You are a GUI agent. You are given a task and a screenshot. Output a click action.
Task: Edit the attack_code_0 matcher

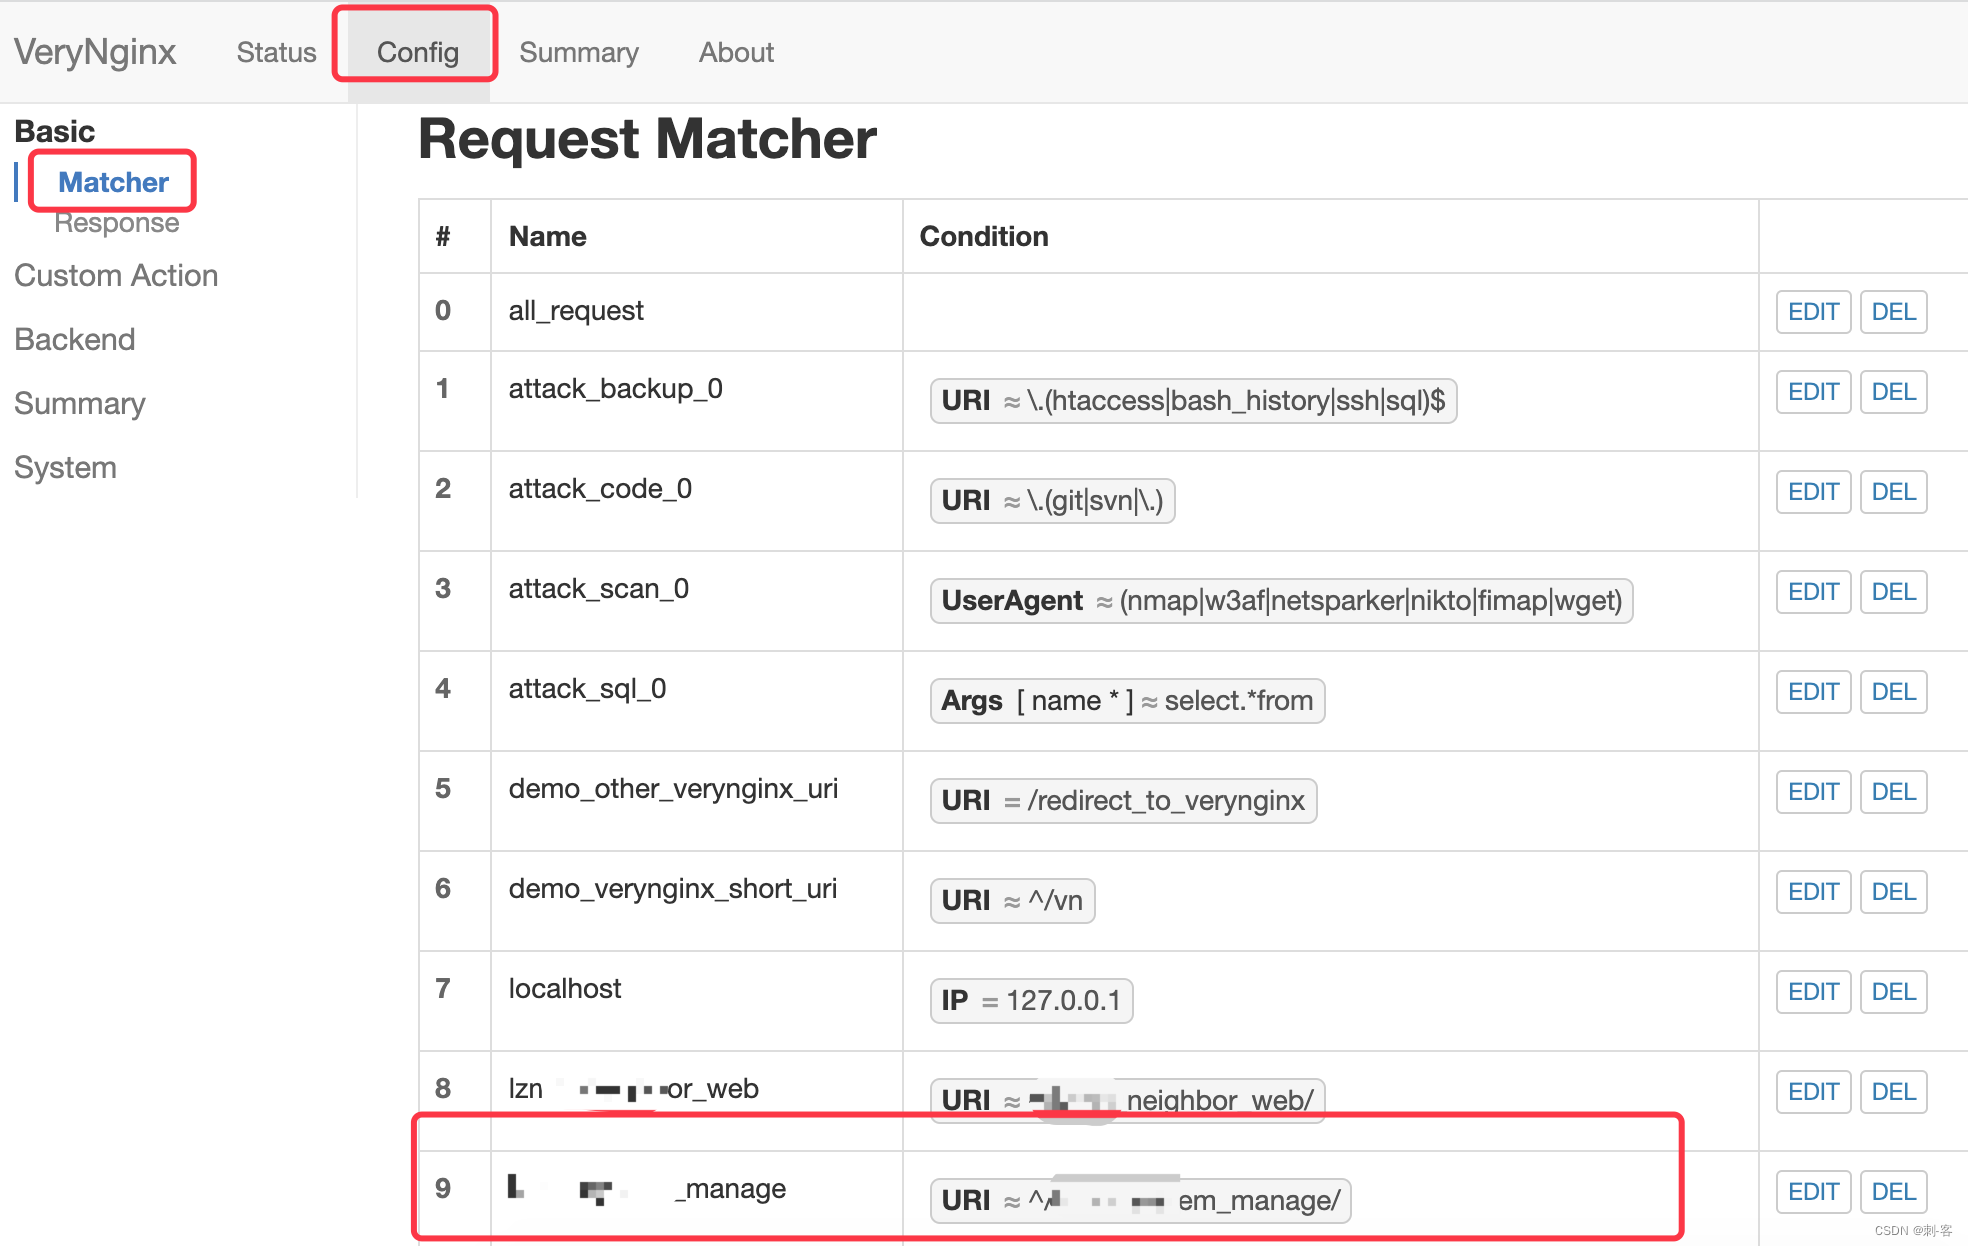tap(1813, 492)
